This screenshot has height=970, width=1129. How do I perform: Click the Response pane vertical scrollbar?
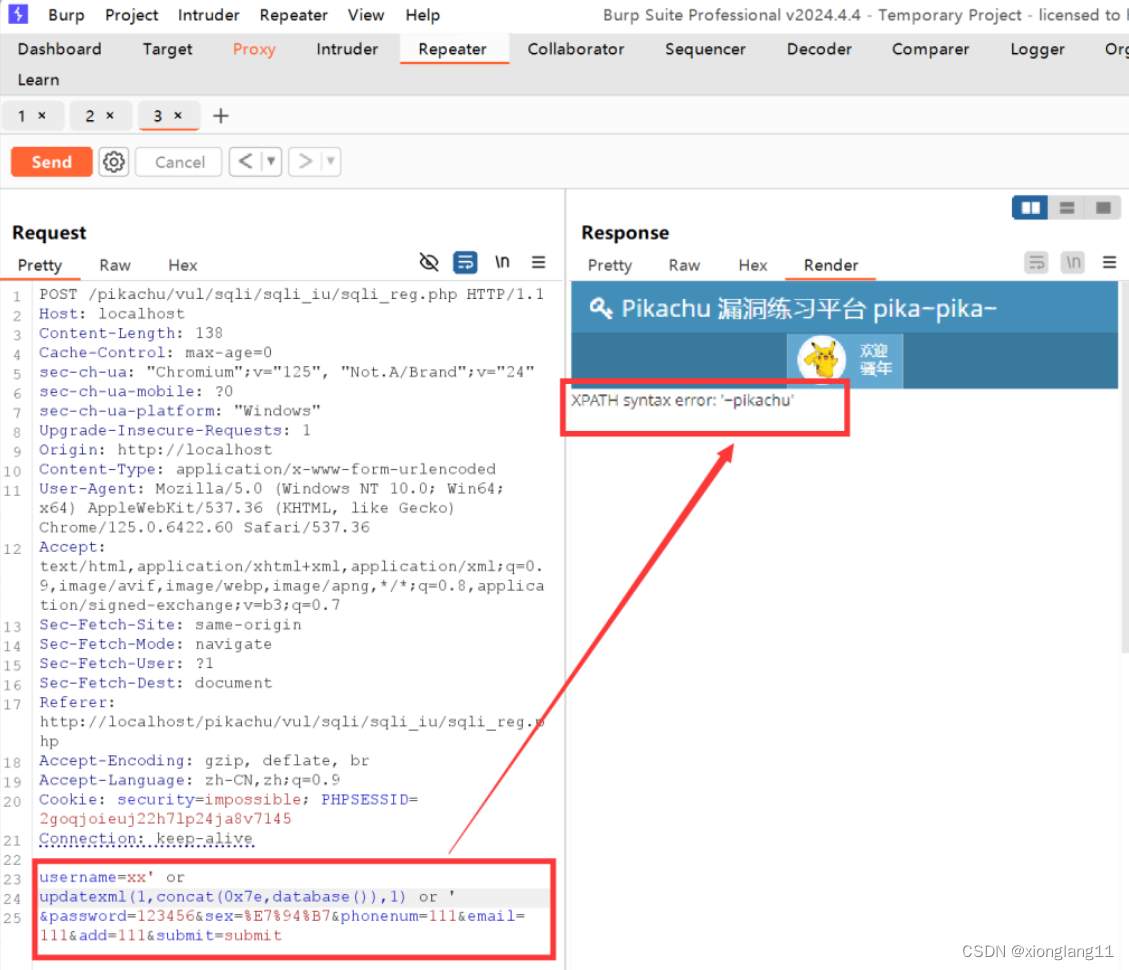click(1123, 468)
